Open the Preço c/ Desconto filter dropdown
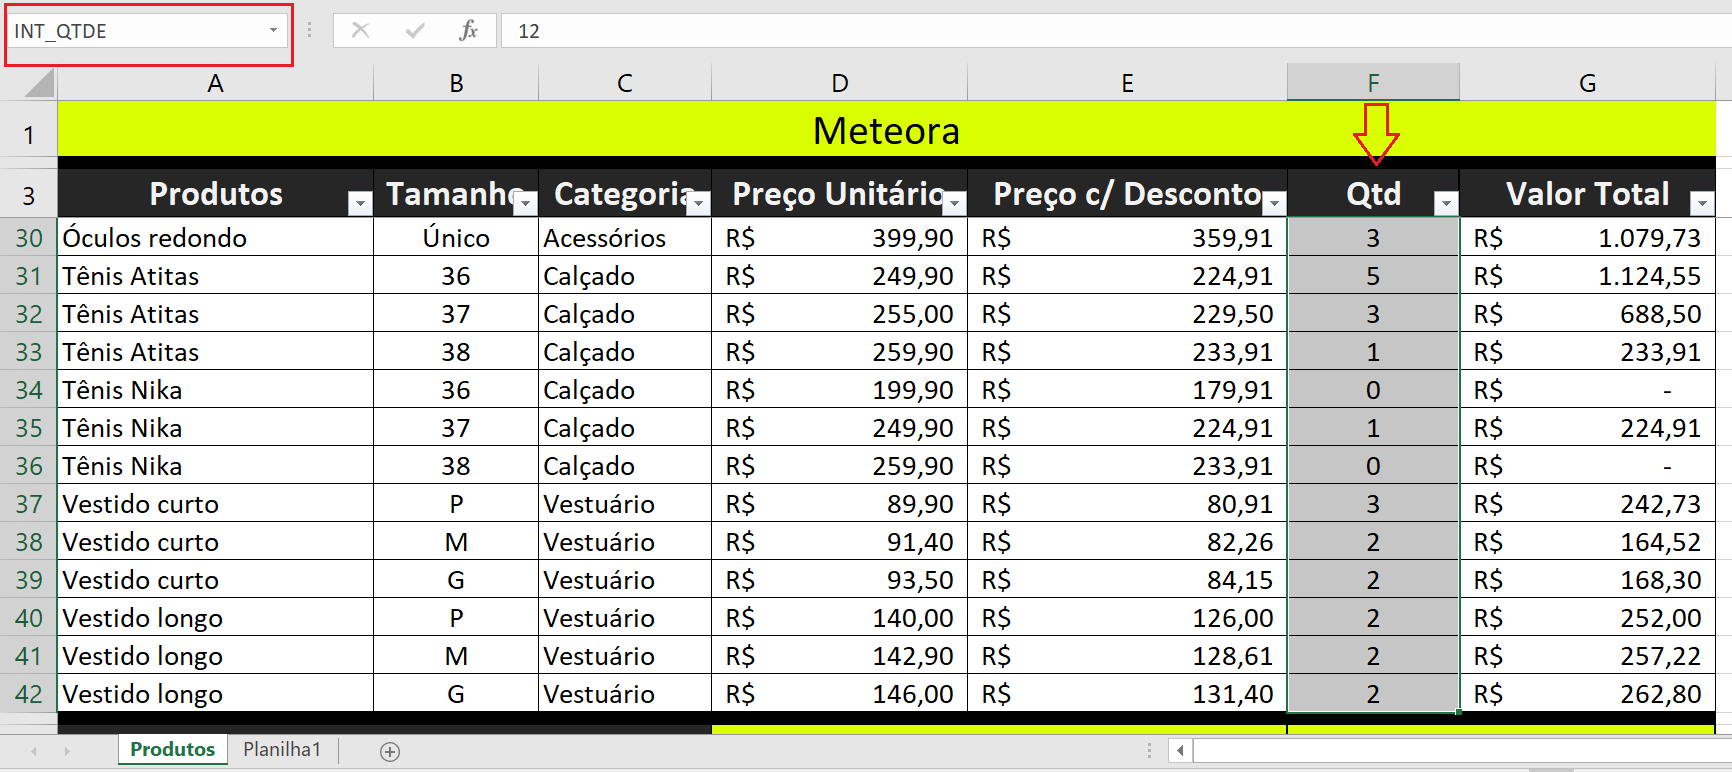Viewport: 1732px width, 772px height. tap(1273, 204)
